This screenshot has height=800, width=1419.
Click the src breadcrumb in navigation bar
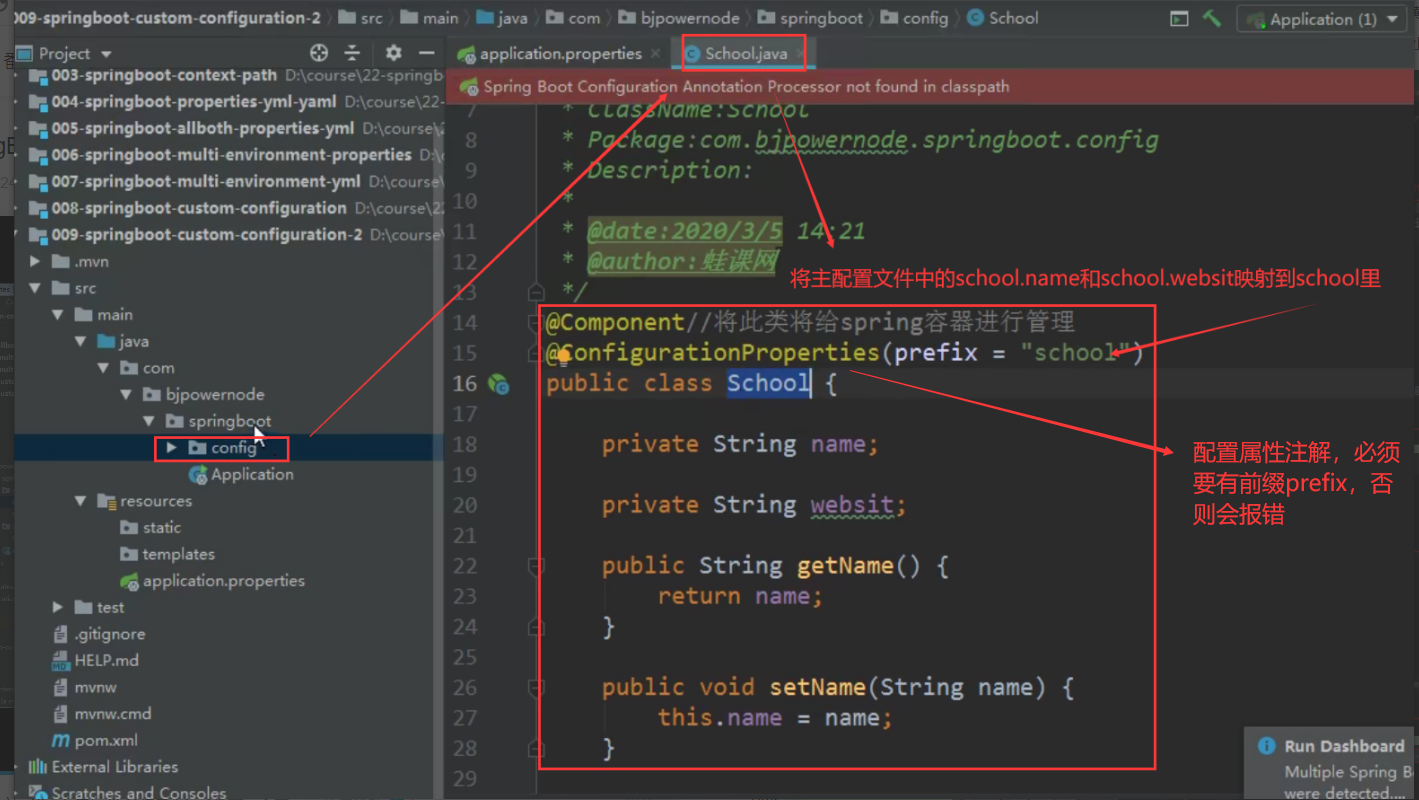[361, 18]
